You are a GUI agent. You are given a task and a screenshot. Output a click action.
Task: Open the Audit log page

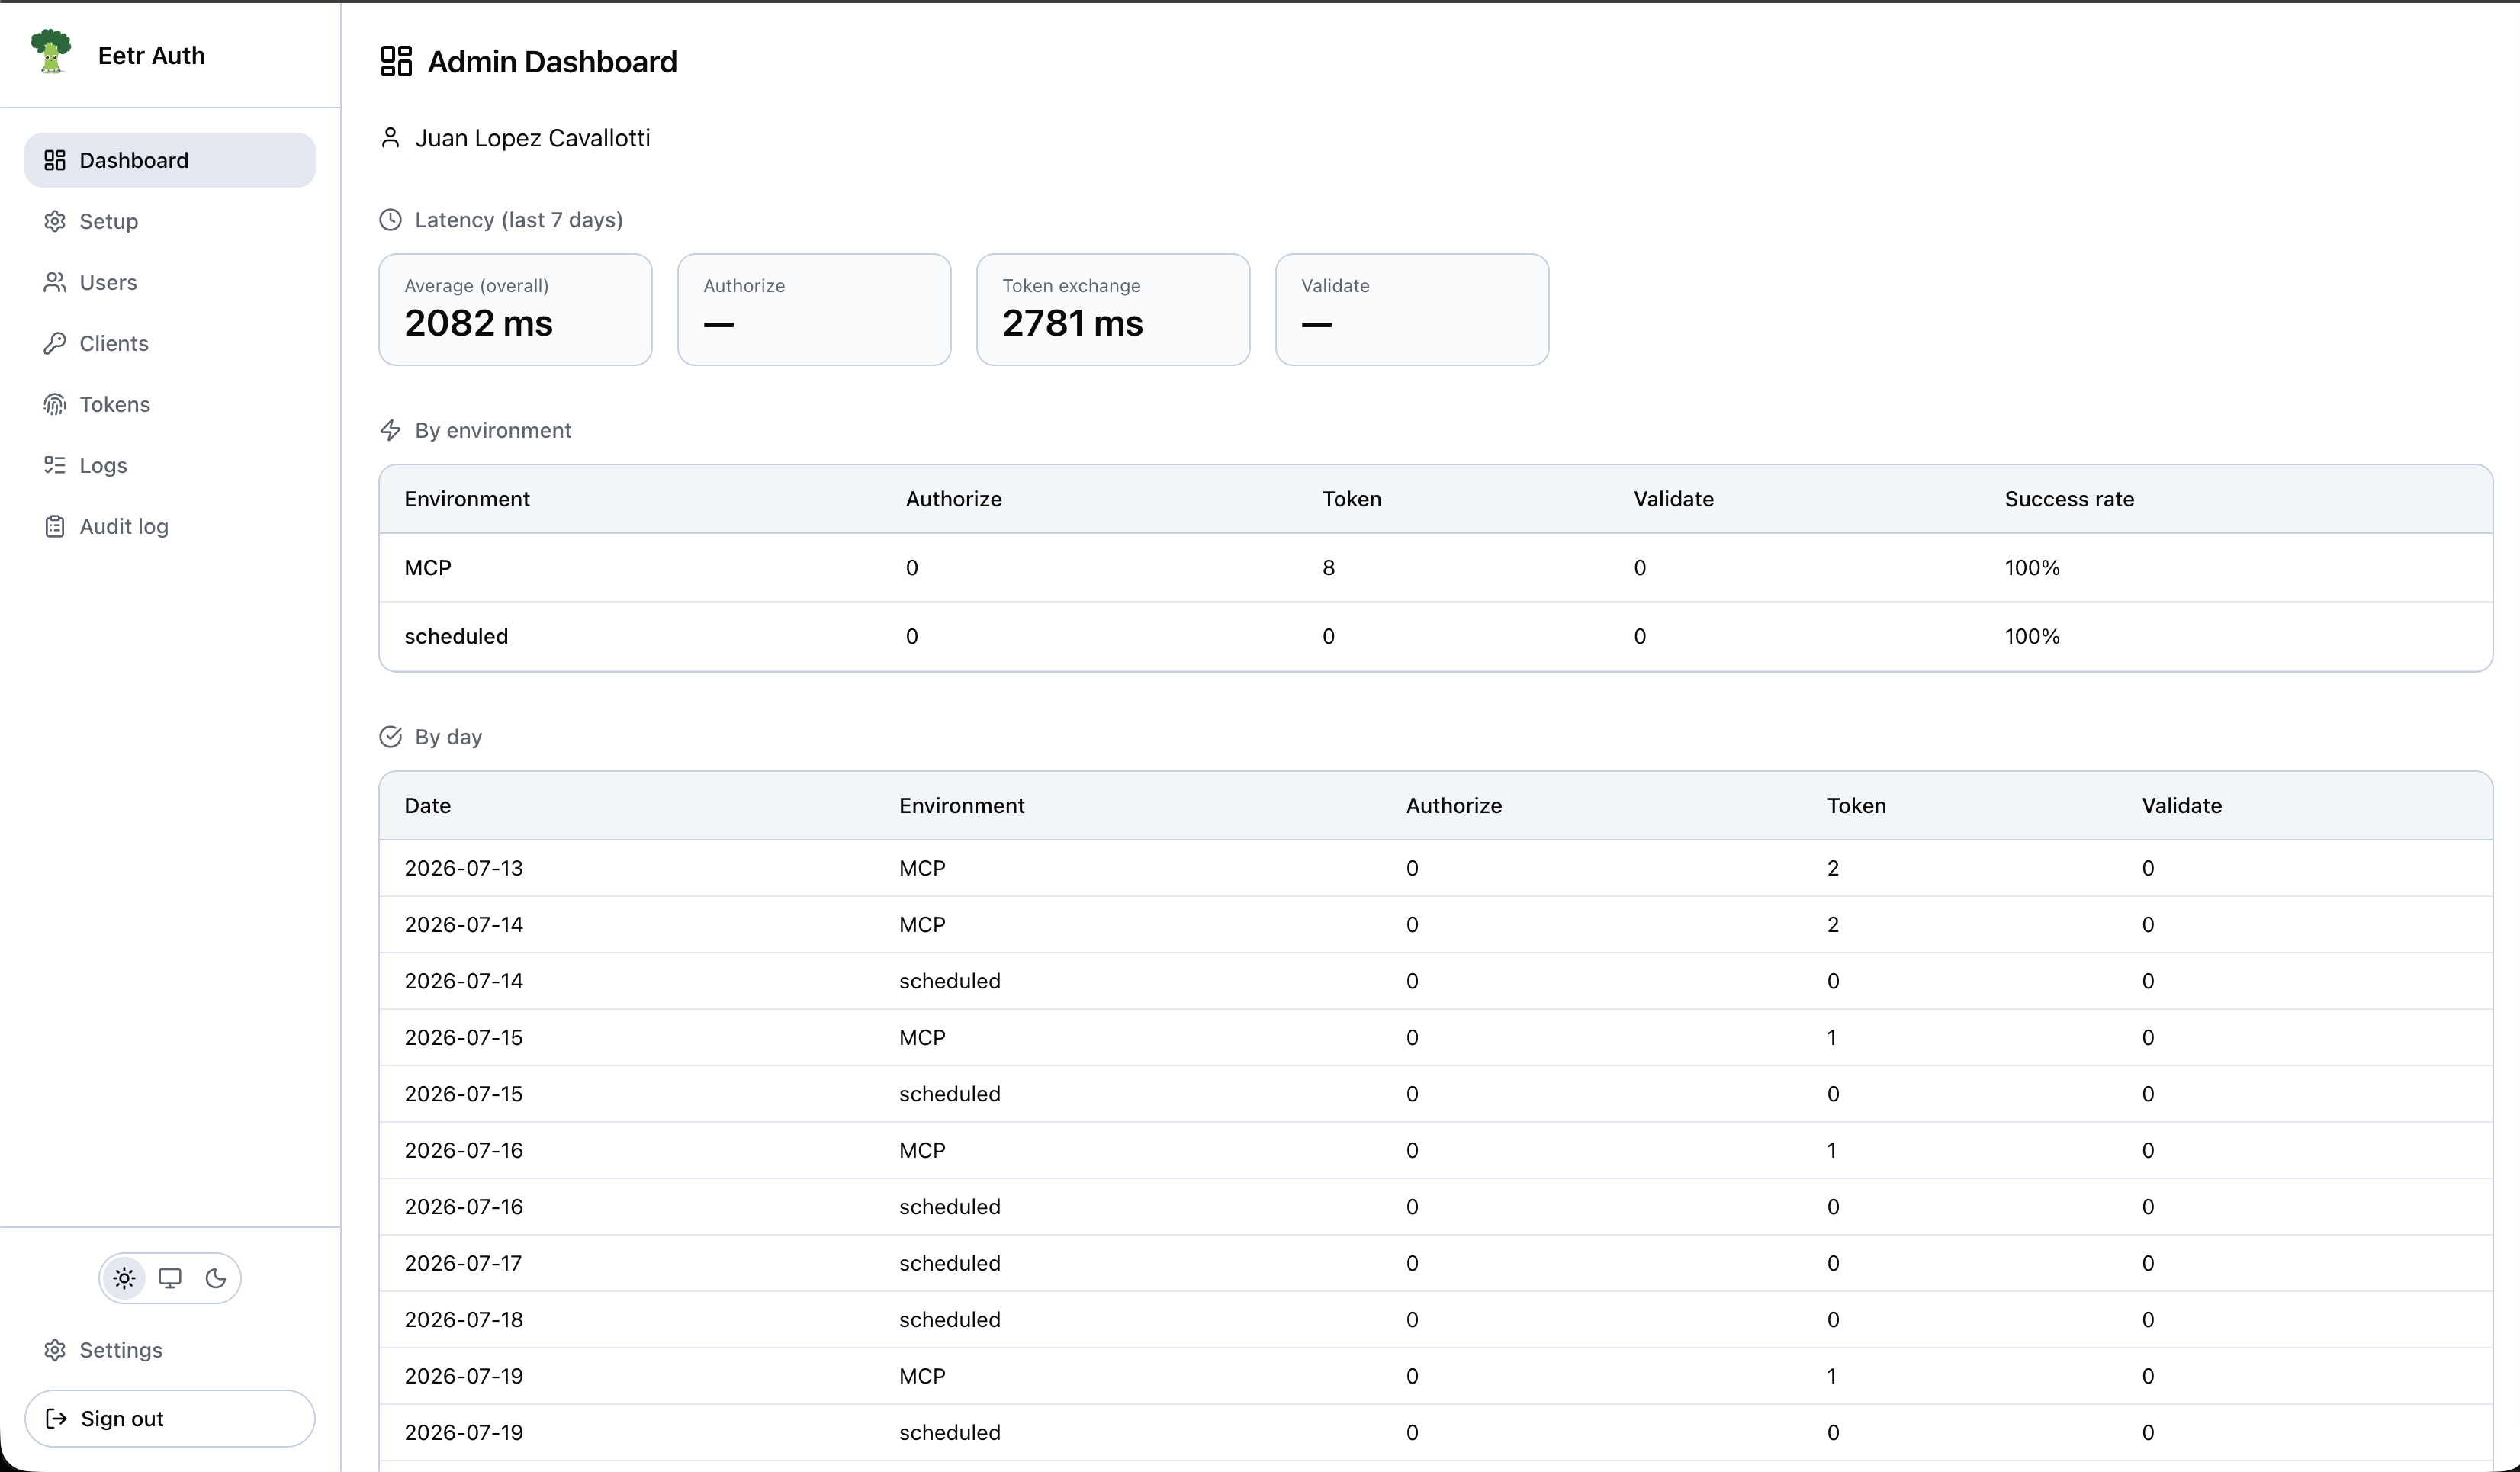[170, 526]
